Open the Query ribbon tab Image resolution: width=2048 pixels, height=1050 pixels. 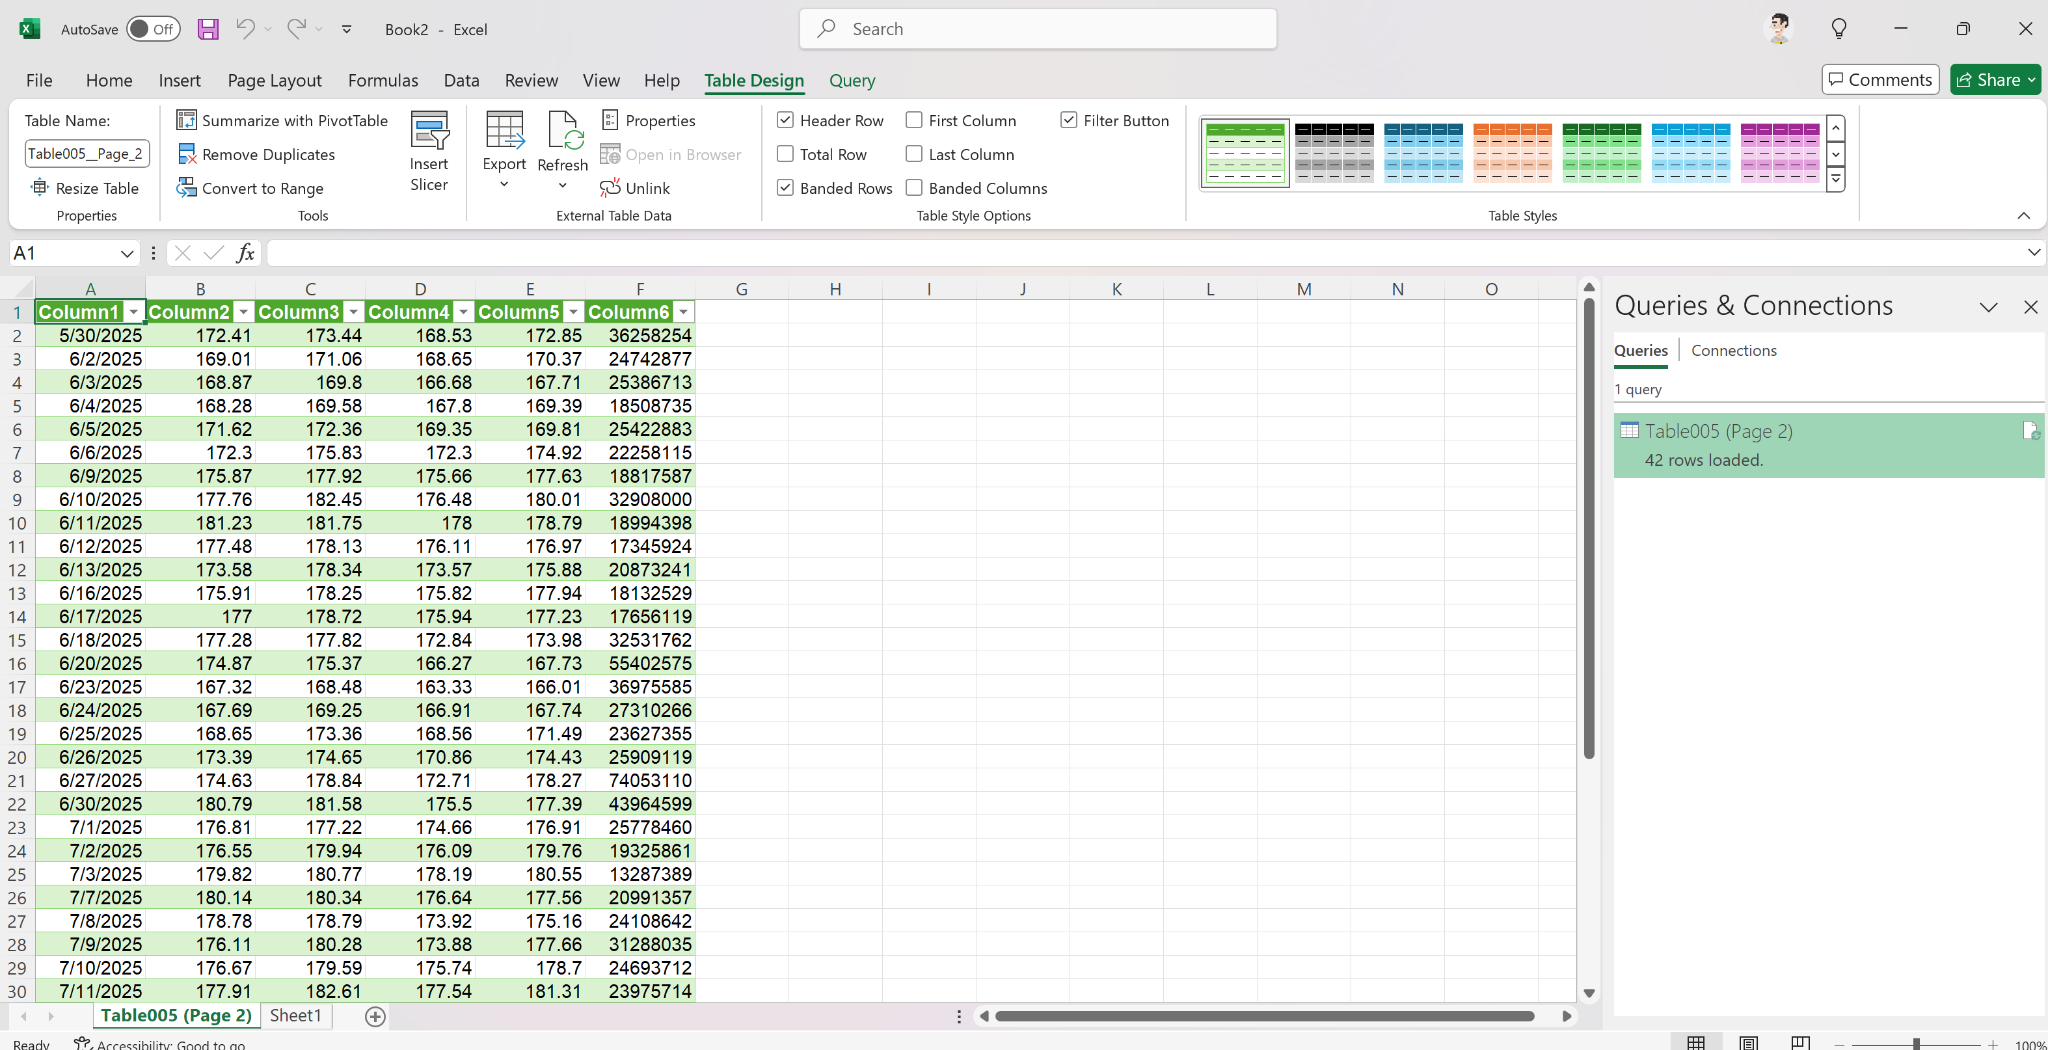(x=852, y=80)
